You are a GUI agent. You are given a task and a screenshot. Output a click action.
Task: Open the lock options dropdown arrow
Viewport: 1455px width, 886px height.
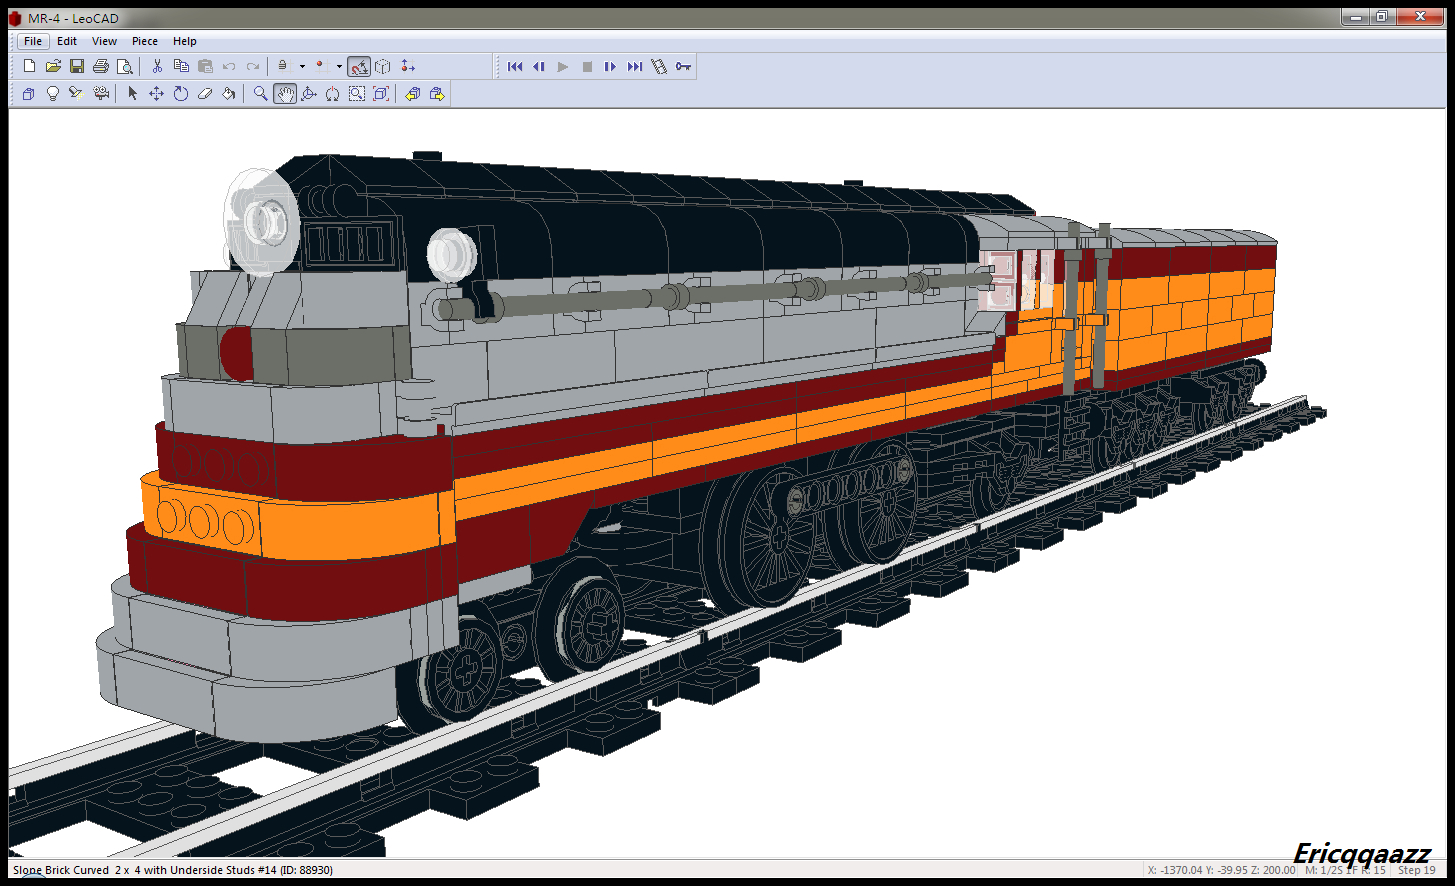pos(301,66)
